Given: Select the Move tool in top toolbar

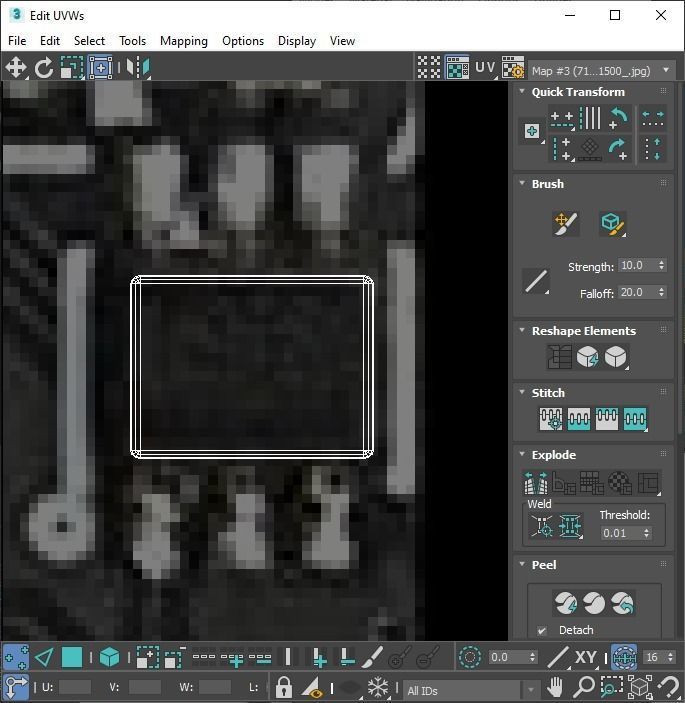Looking at the screenshot, I should click(16, 68).
